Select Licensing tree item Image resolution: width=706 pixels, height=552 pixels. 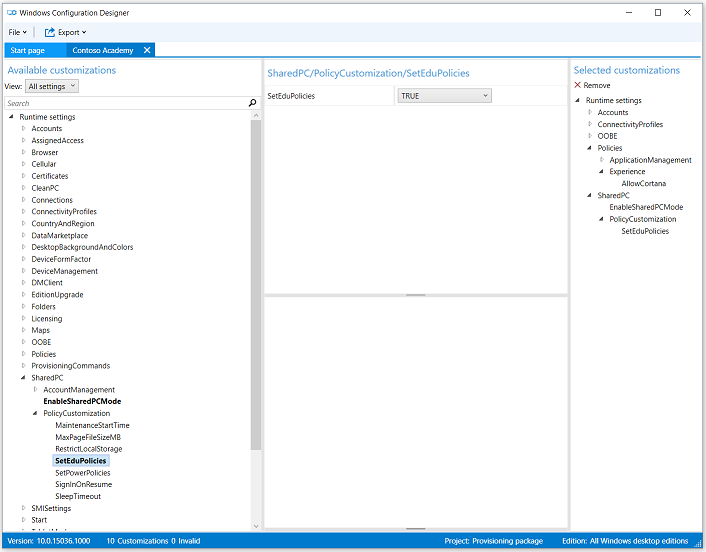point(46,319)
